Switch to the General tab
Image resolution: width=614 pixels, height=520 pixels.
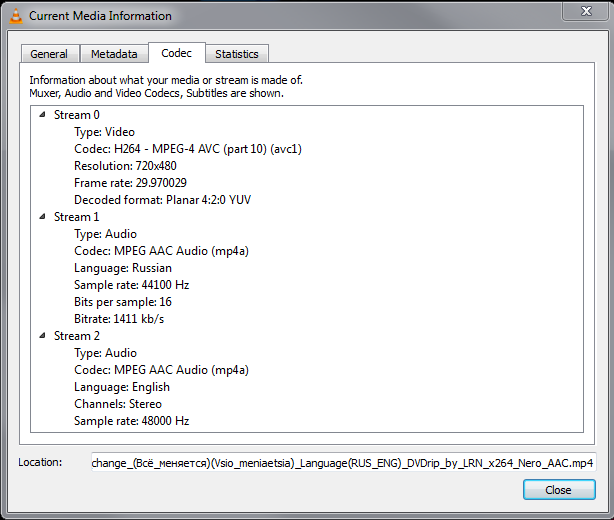pos(49,54)
